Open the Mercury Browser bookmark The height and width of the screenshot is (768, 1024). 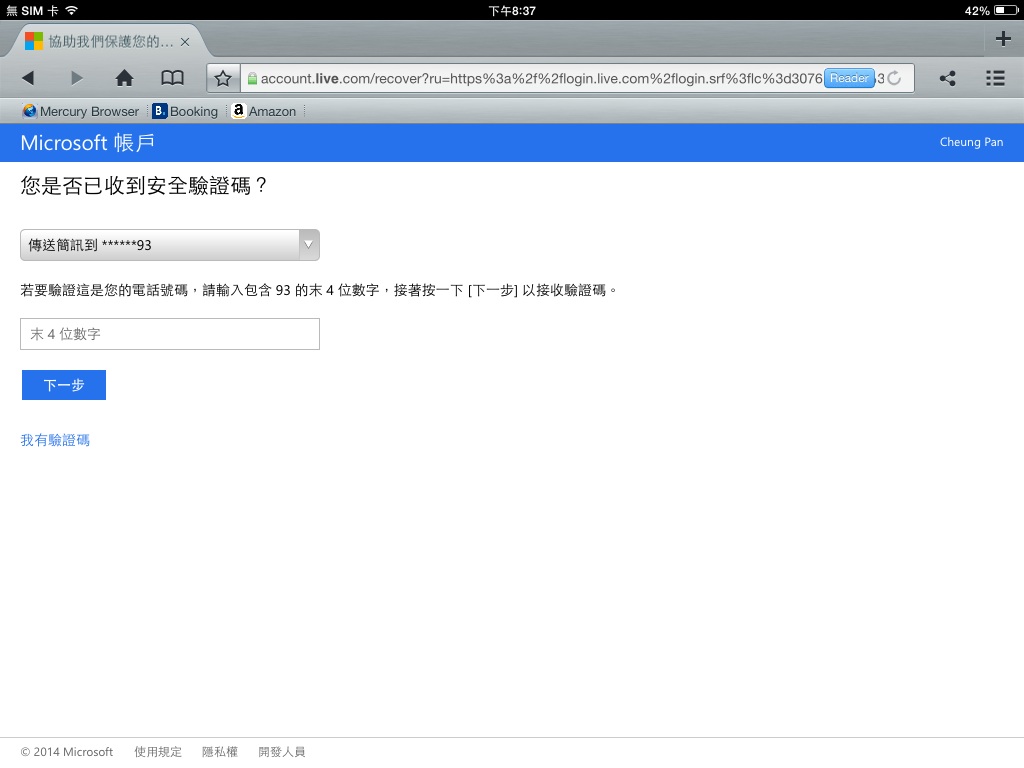click(x=81, y=111)
